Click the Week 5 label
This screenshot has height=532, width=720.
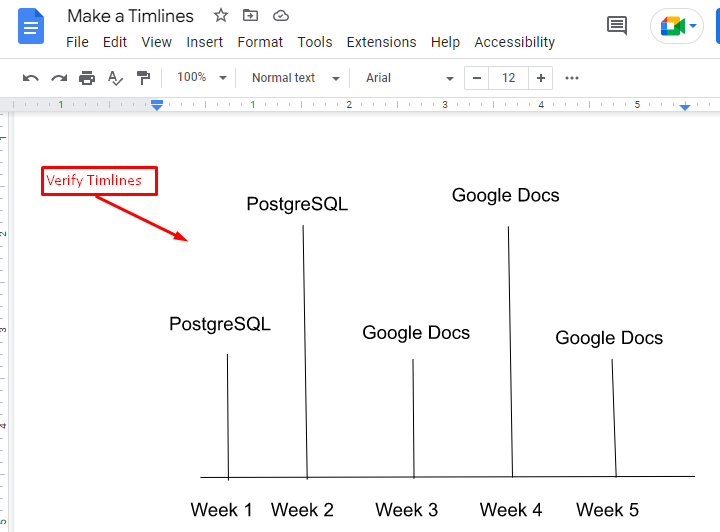607,510
